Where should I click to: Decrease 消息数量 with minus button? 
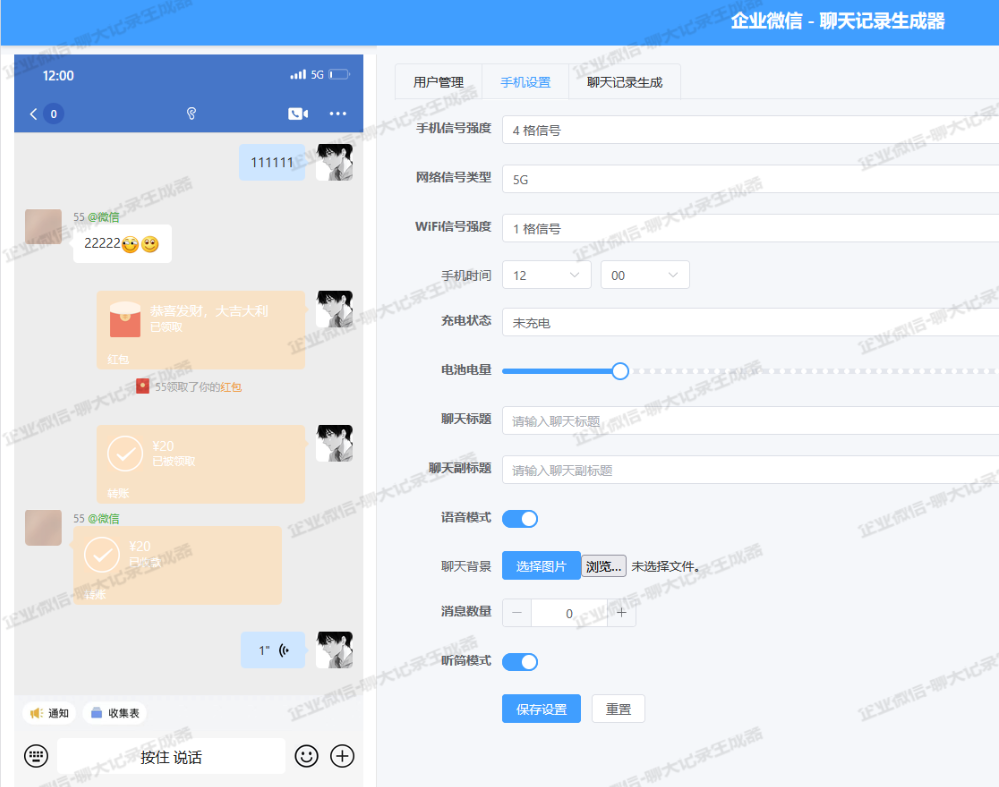click(517, 612)
